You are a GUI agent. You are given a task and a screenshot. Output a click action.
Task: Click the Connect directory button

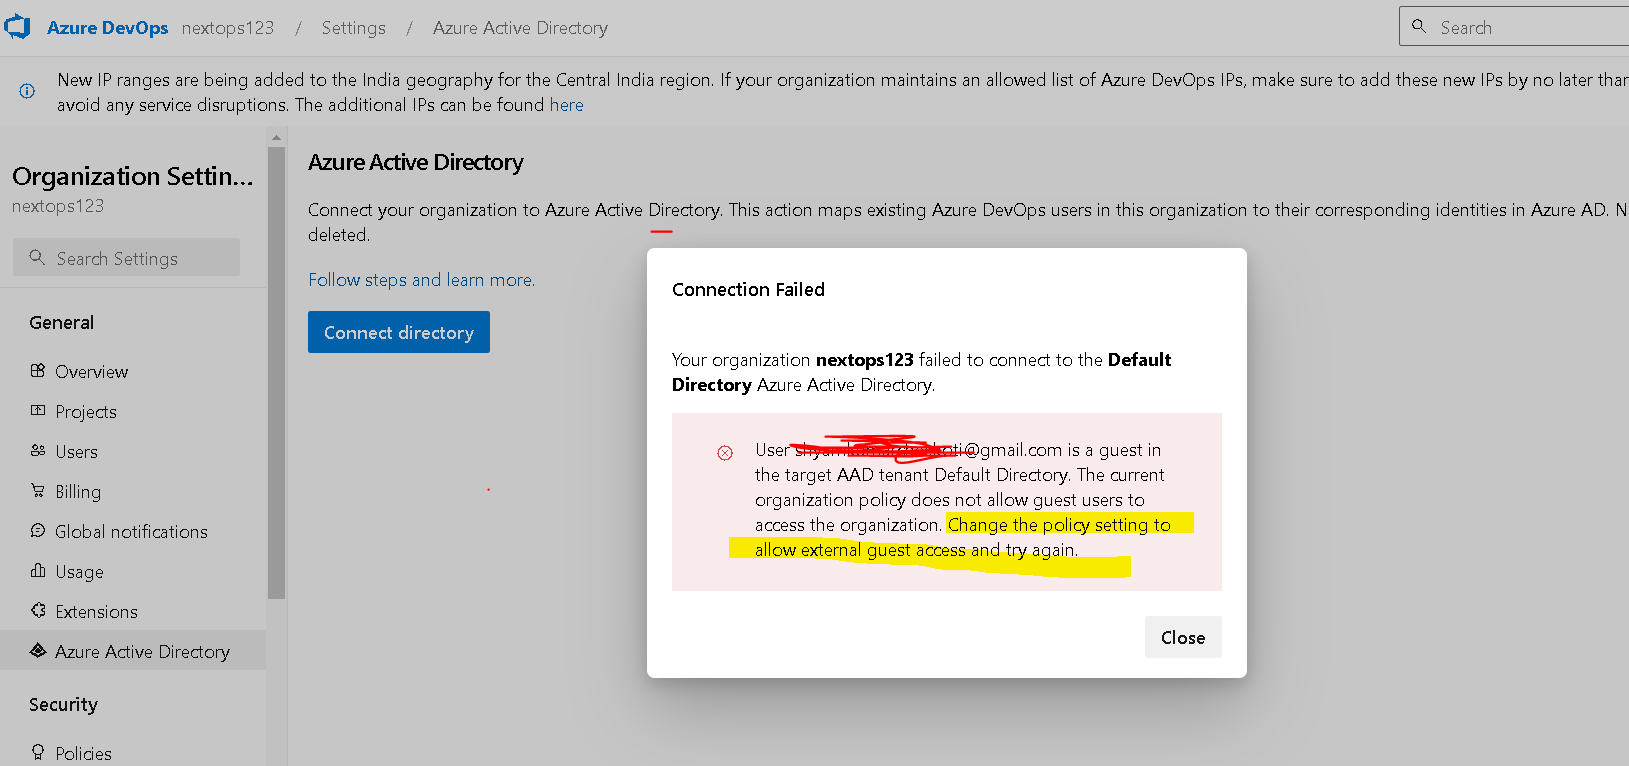(399, 332)
